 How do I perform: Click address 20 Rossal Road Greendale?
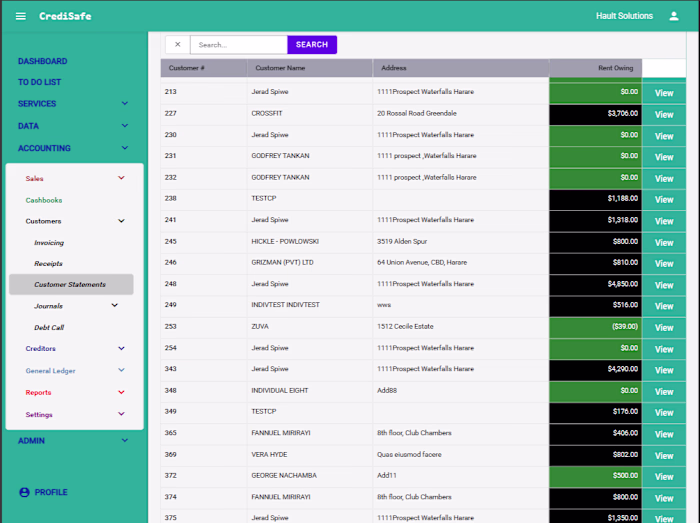coord(417,113)
